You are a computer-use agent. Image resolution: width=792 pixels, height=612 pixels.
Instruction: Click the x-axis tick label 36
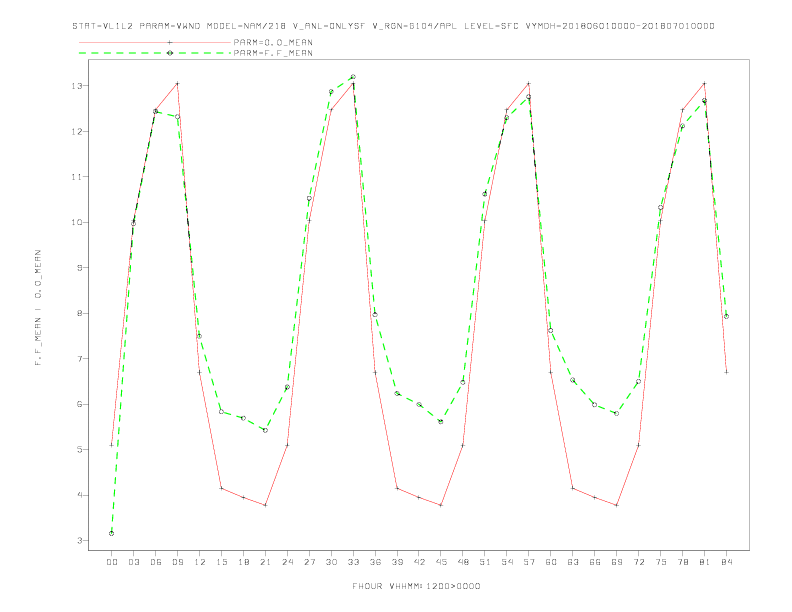point(375,562)
